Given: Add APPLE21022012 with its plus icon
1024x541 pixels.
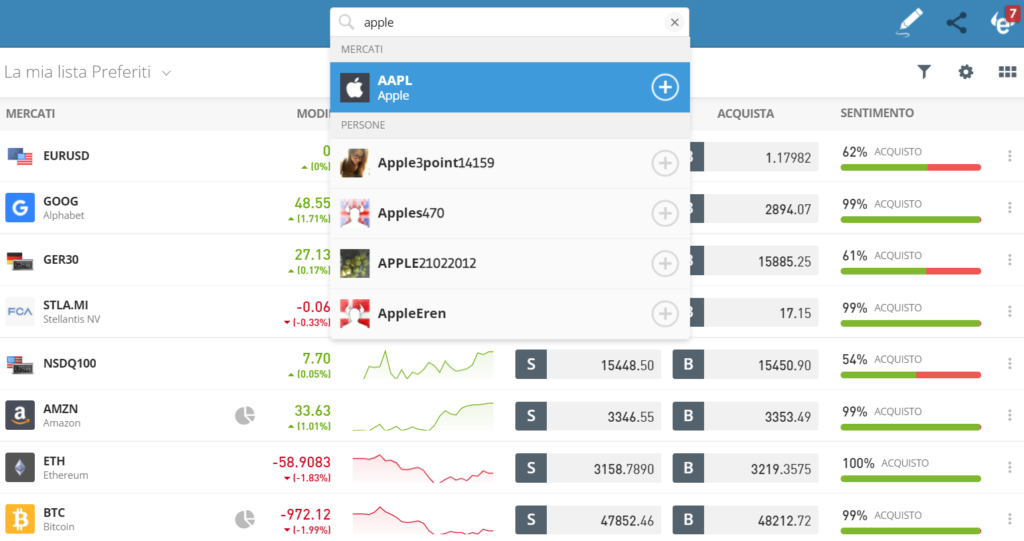Looking at the screenshot, I should point(665,263).
